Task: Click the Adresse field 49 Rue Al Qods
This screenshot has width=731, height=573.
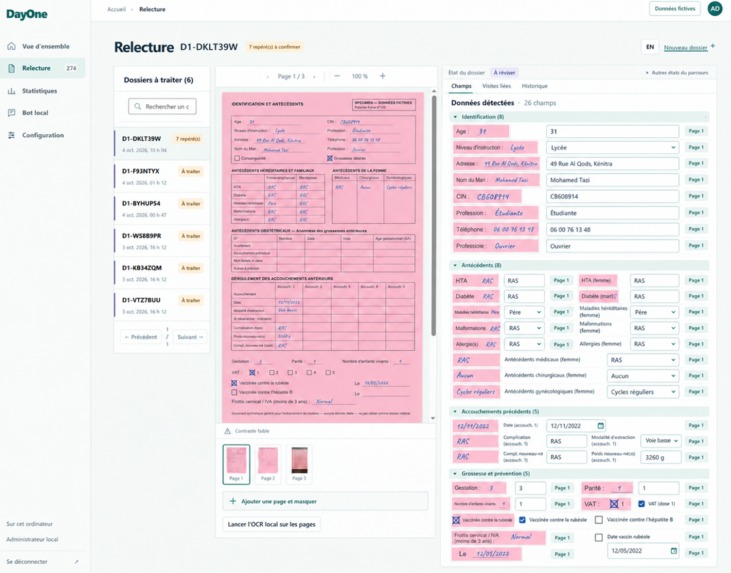Action: click(612, 164)
